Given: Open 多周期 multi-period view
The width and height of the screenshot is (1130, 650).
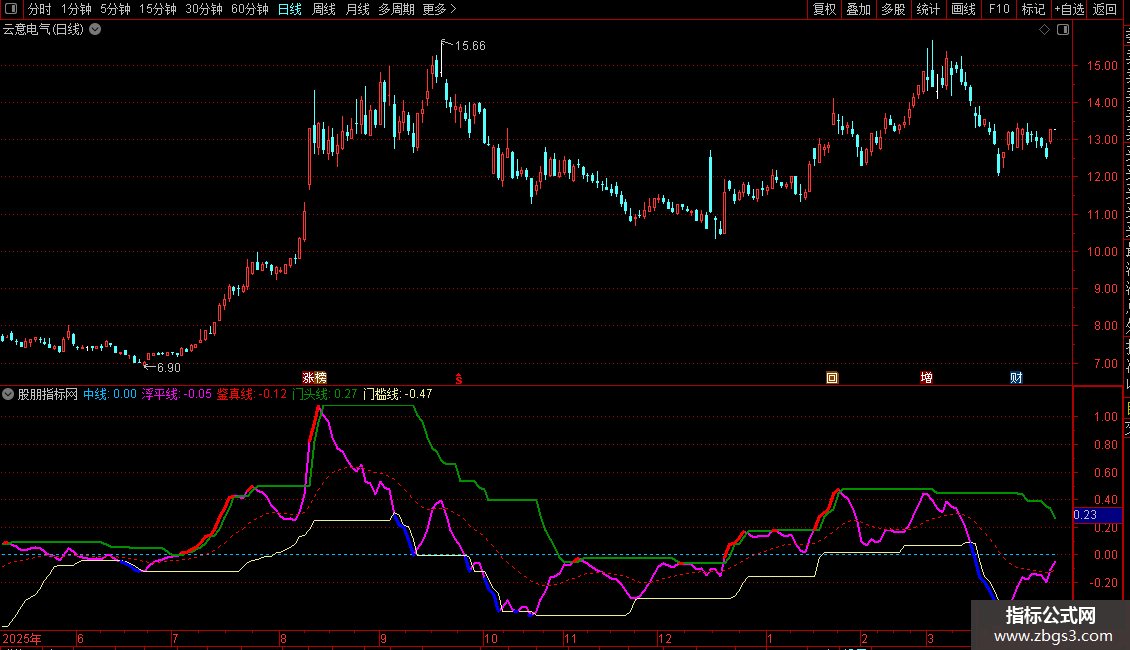Looking at the screenshot, I should click(x=396, y=9).
